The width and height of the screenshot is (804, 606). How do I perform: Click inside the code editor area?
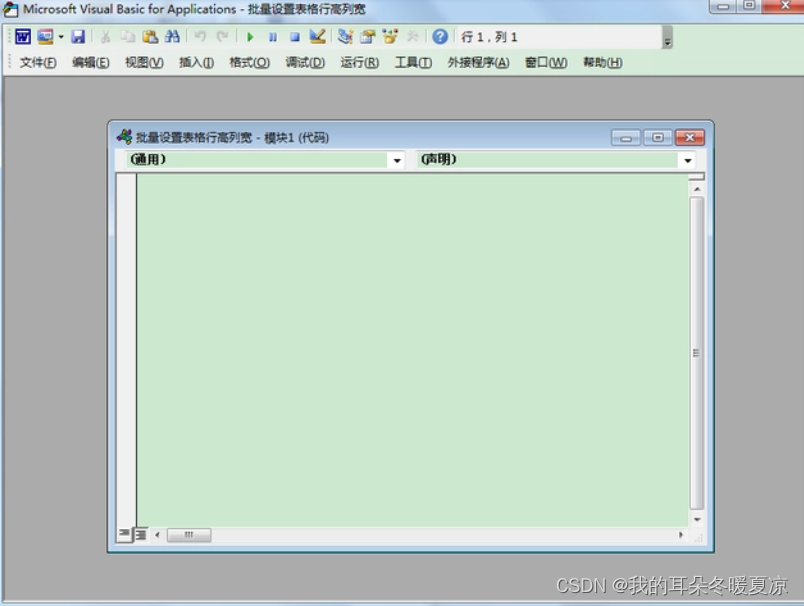[x=412, y=350]
